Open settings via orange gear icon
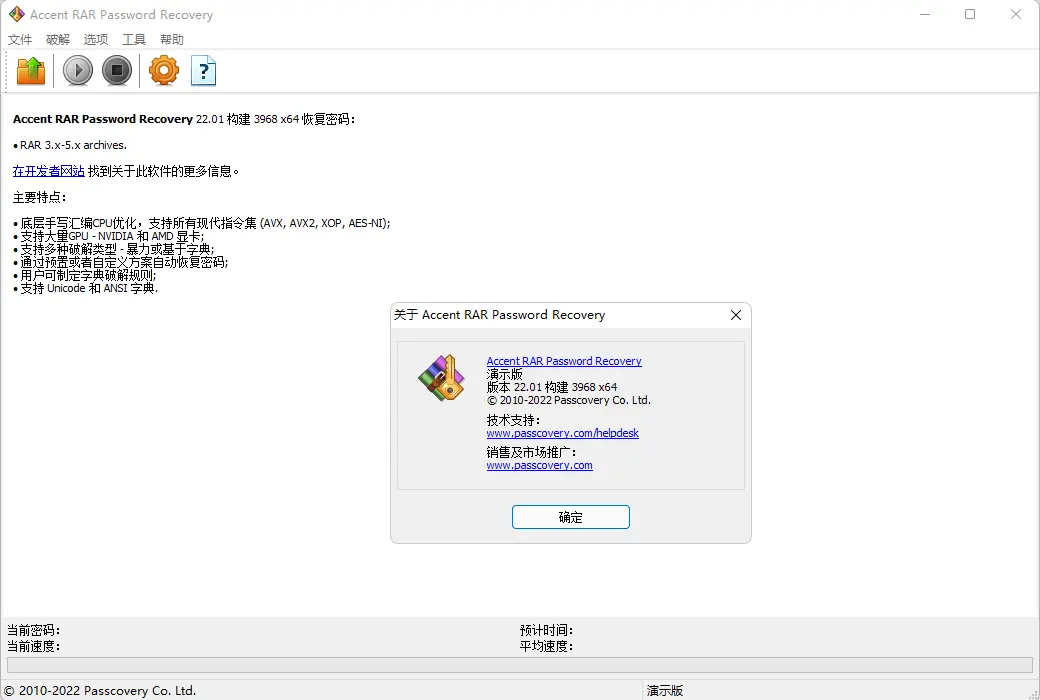Viewport: 1040px width, 700px height. click(164, 70)
